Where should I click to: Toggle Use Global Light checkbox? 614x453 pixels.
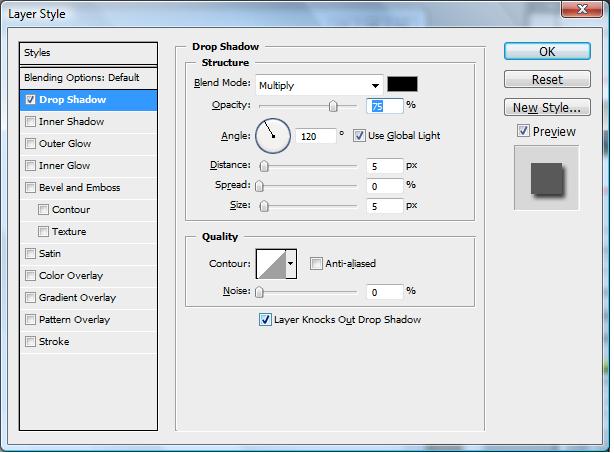(359, 136)
